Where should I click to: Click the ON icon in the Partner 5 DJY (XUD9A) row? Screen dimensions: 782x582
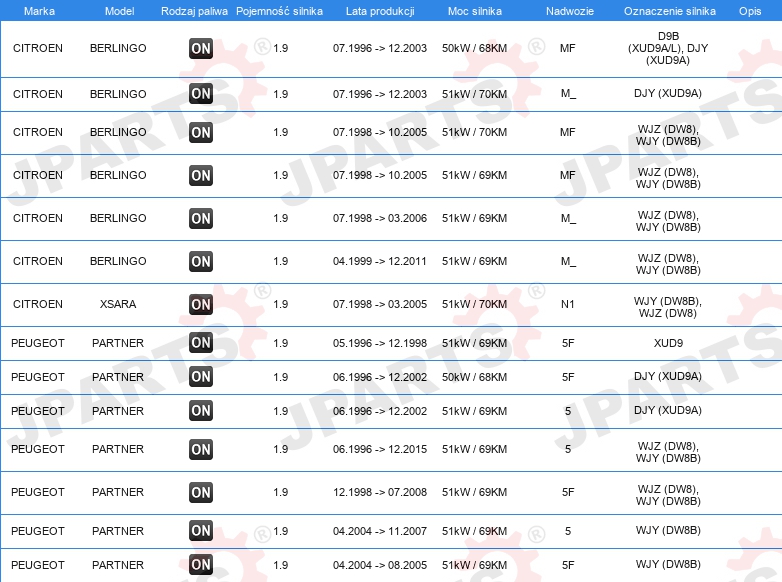[x=201, y=411]
